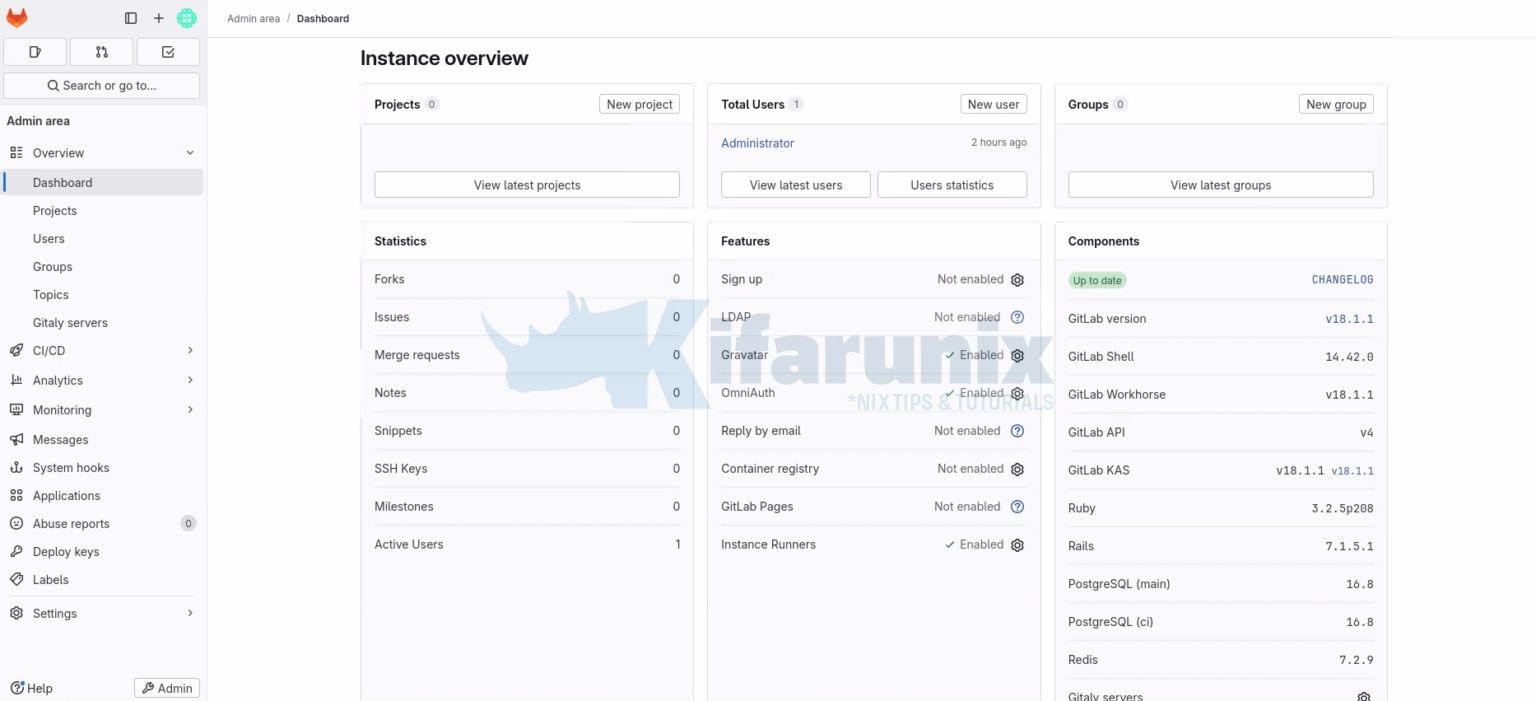Select Gitaly servers in the sidebar
This screenshot has height=701, width=1536.
click(x=70, y=322)
